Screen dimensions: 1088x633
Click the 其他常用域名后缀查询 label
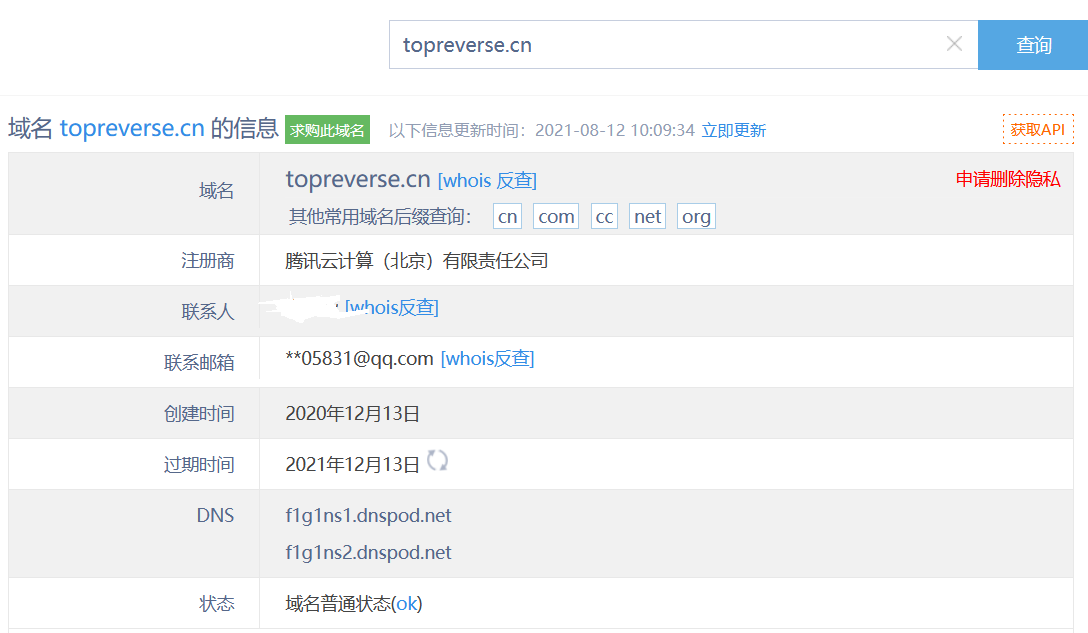click(x=380, y=217)
